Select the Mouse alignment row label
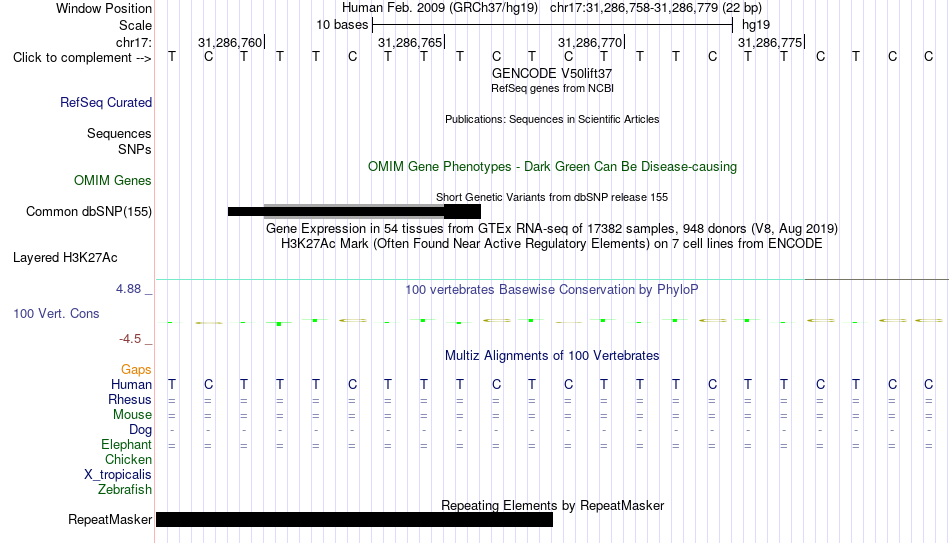Screen dimensions: 950x543 click(133, 415)
